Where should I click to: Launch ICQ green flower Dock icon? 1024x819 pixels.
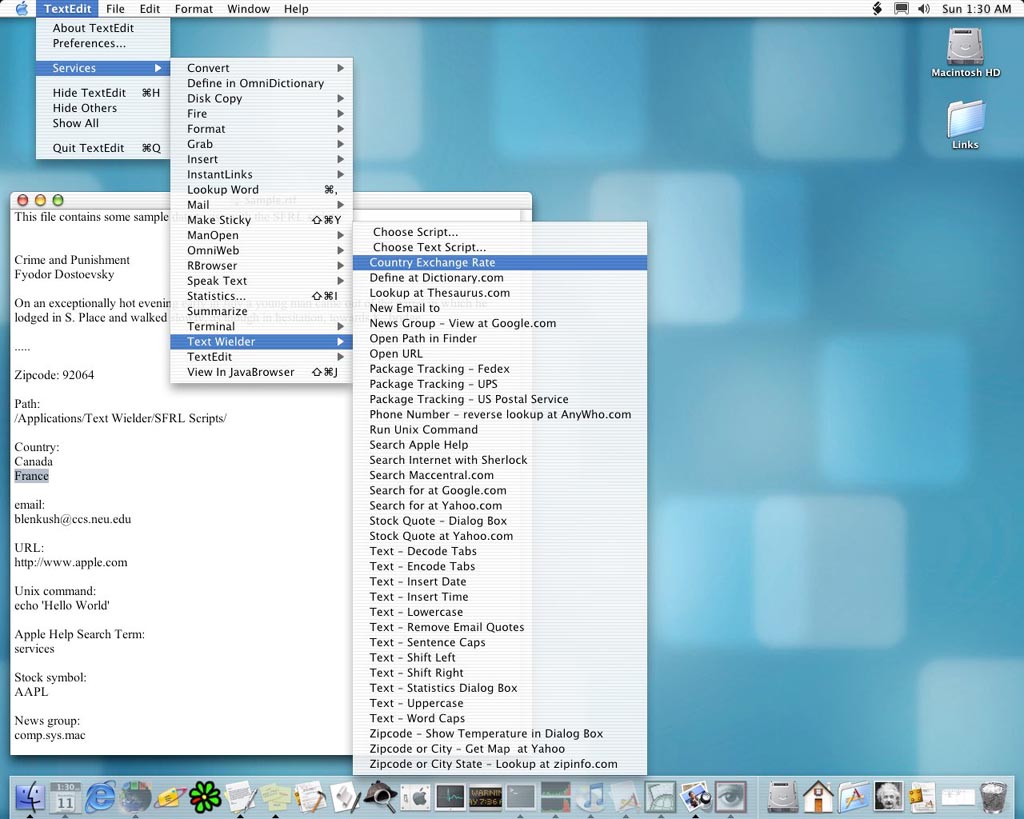click(x=206, y=797)
